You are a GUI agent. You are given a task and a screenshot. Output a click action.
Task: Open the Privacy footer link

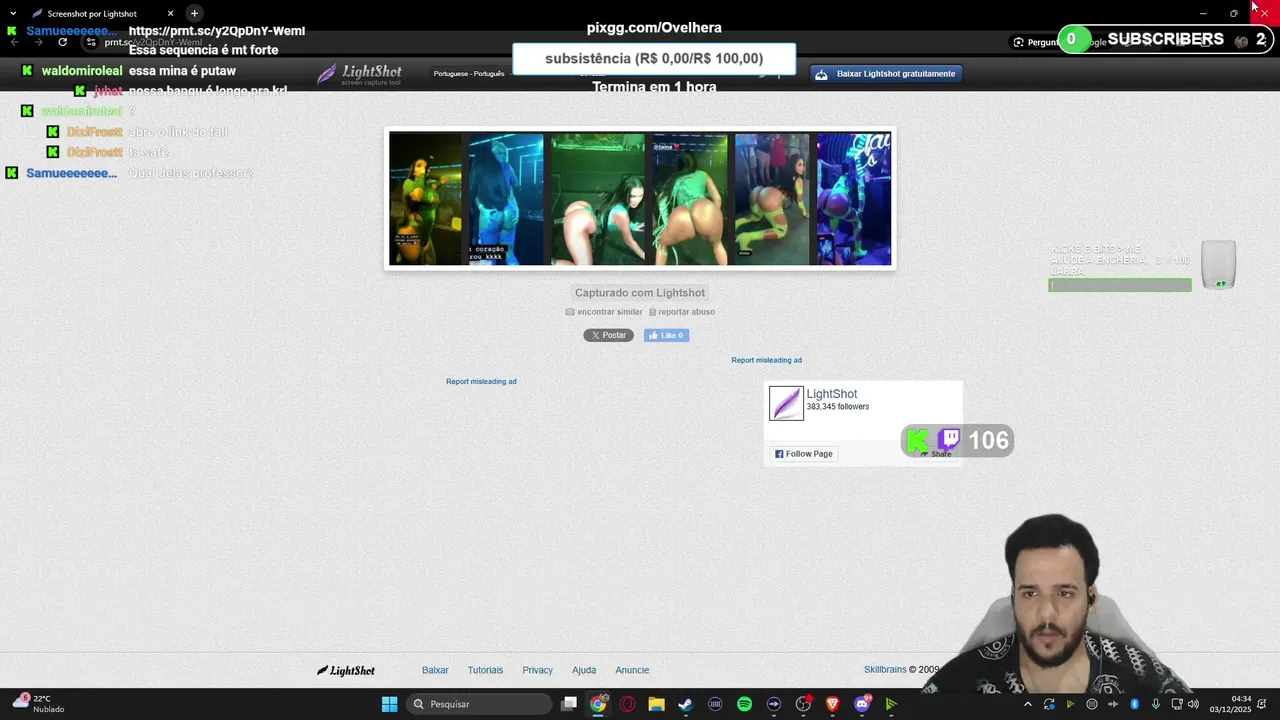pos(537,670)
